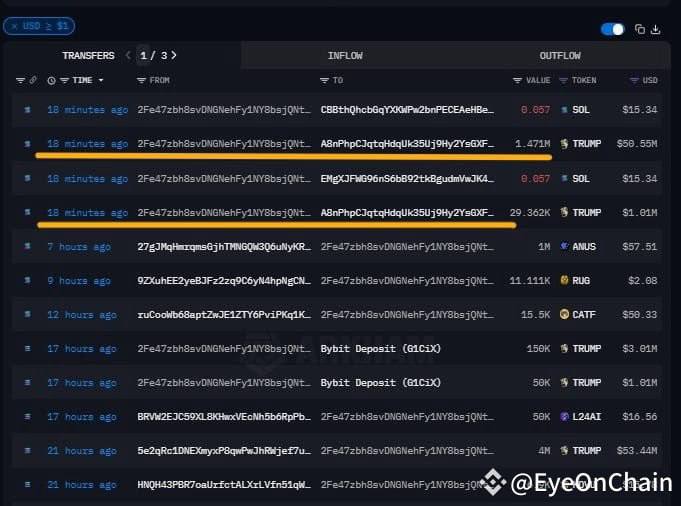Viewport: 681px width, 506px height.
Task: Go to previous transfers page
Action: coord(127,55)
